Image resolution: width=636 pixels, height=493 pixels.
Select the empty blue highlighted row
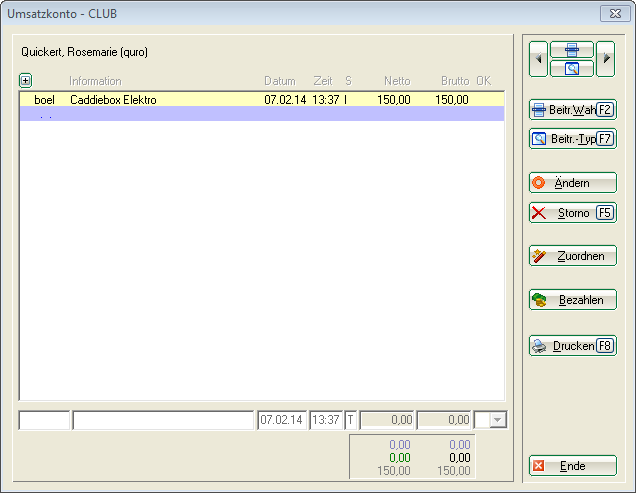coord(262,114)
